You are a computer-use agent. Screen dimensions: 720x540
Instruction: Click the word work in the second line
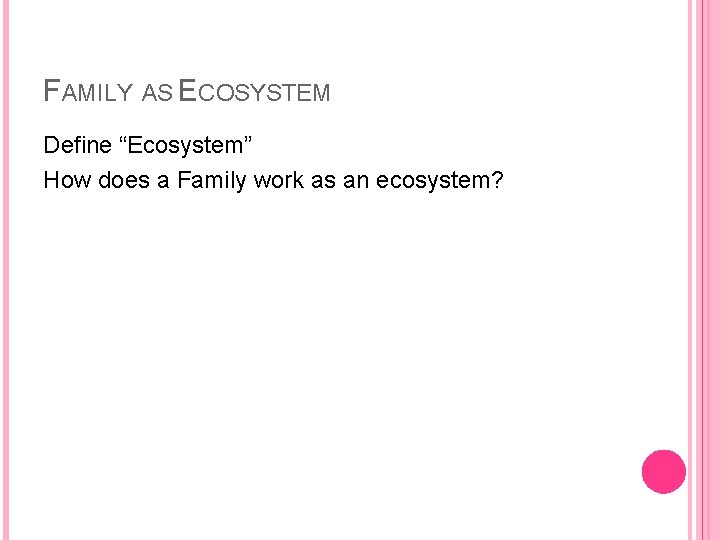[279, 180]
